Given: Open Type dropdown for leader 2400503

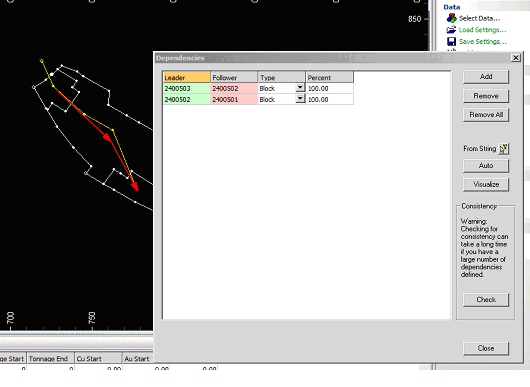Looking at the screenshot, I should coord(300,88).
